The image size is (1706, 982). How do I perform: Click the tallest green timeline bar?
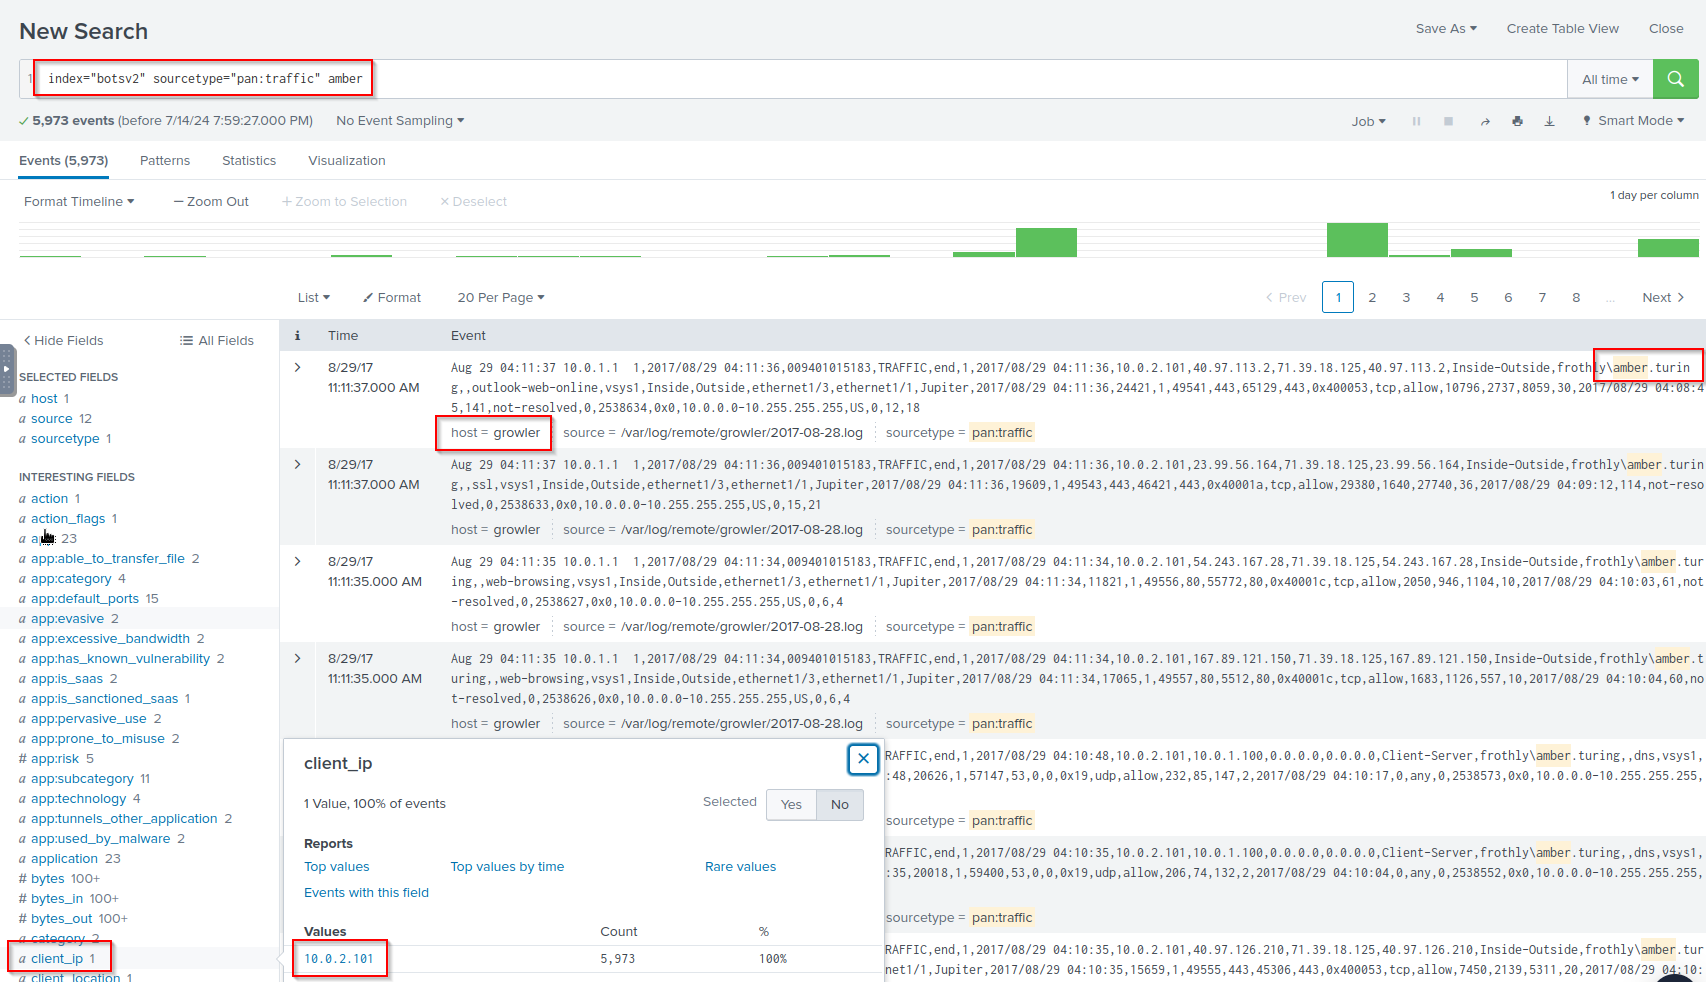tap(1356, 241)
